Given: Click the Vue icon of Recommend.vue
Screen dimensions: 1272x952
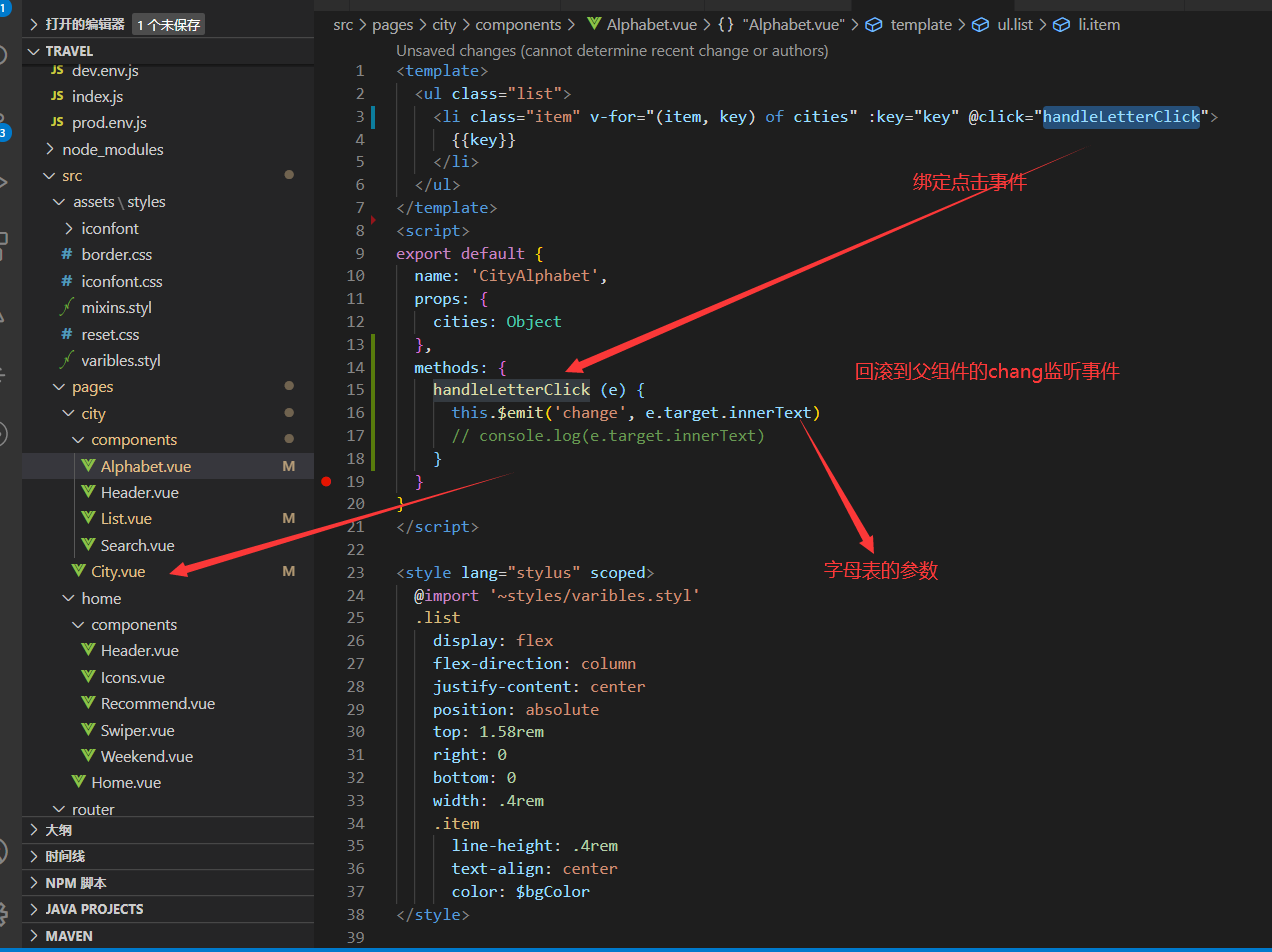Looking at the screenshot, I should (x=89, y=704).
